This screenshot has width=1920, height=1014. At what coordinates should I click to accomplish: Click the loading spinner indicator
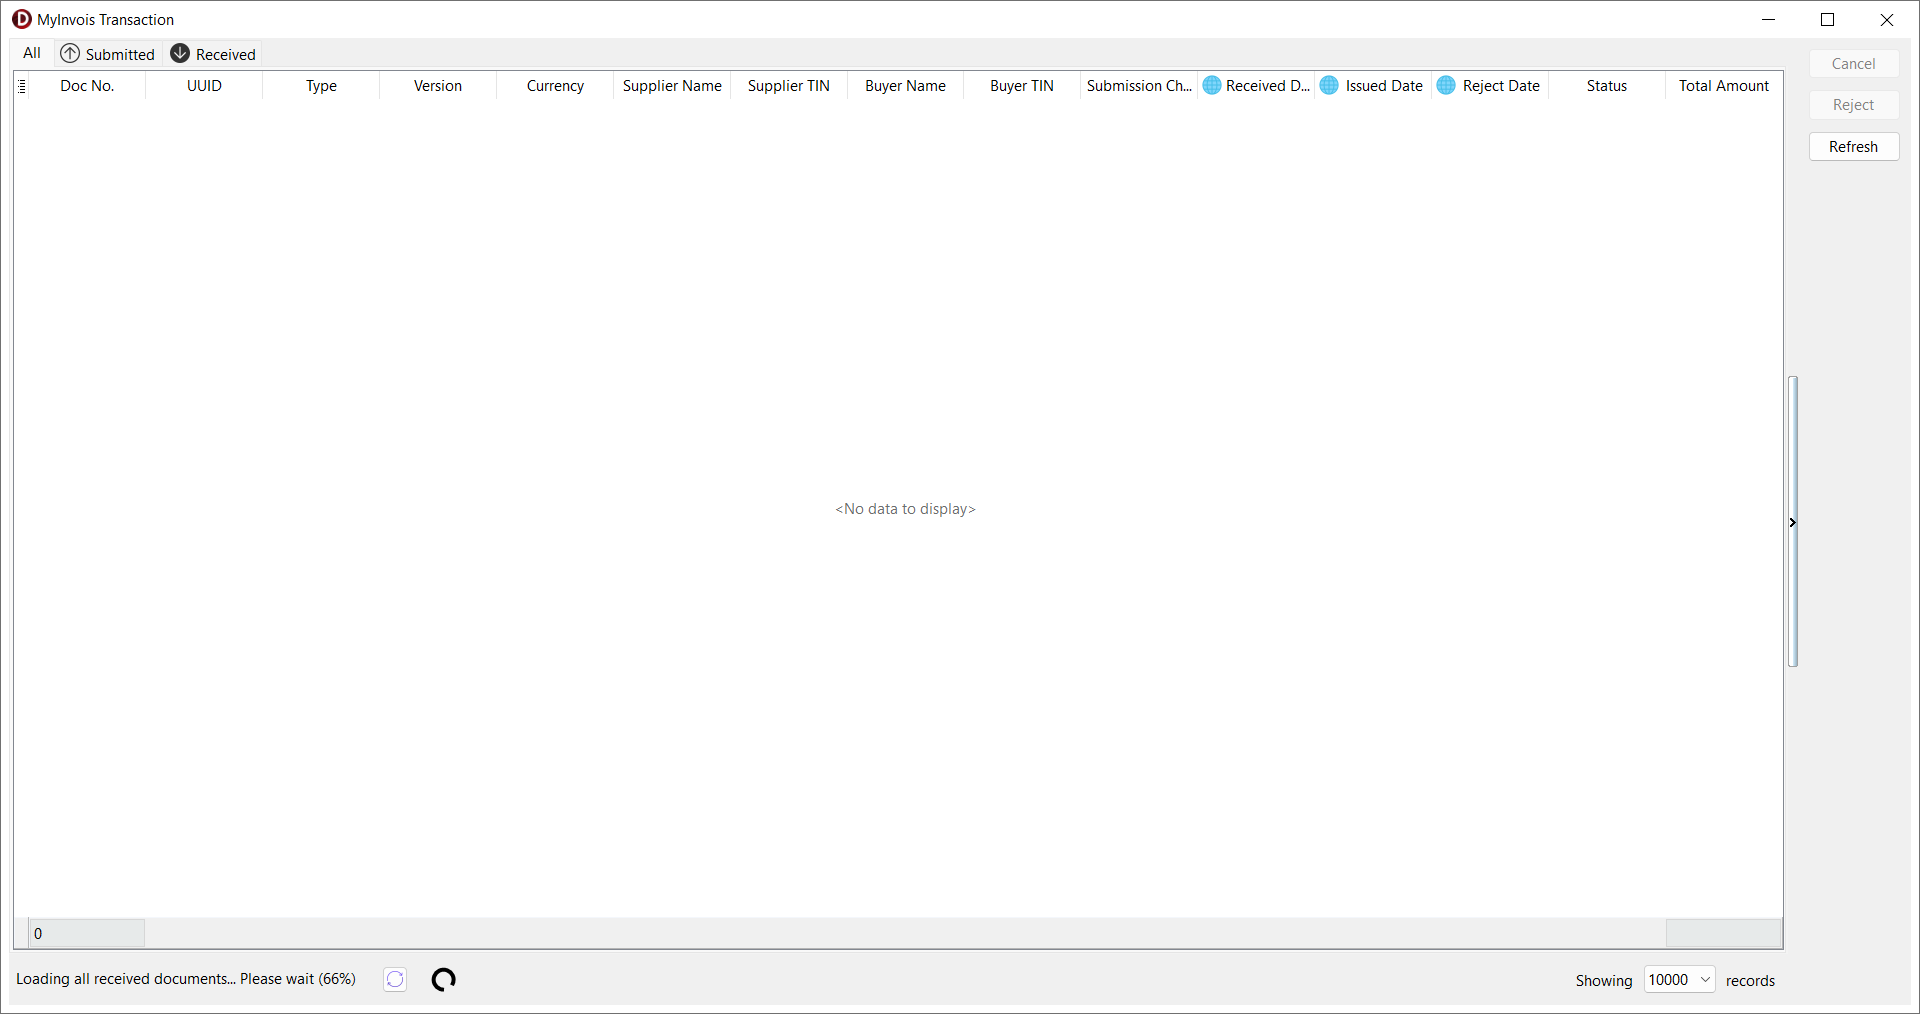coord(444,980)
